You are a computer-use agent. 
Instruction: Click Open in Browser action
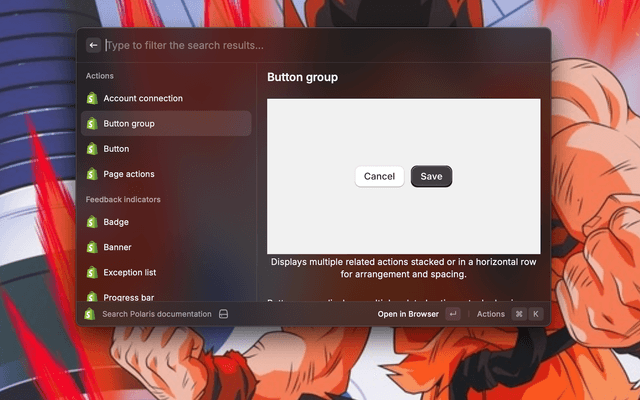[x=407, y=314]
